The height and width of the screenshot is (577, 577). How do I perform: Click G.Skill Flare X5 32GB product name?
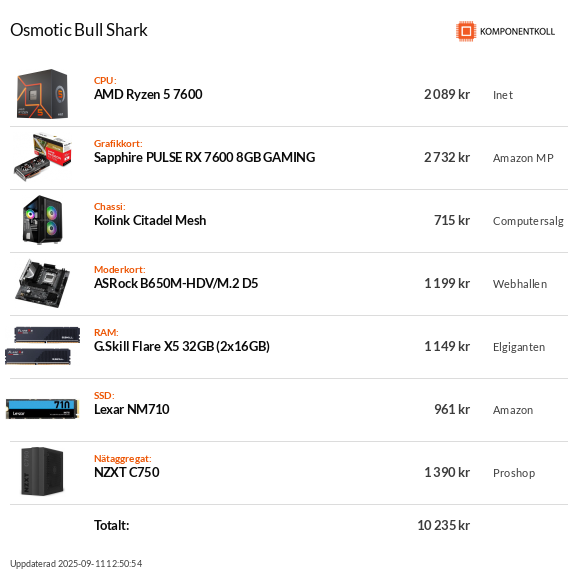[x=182, y=346]
